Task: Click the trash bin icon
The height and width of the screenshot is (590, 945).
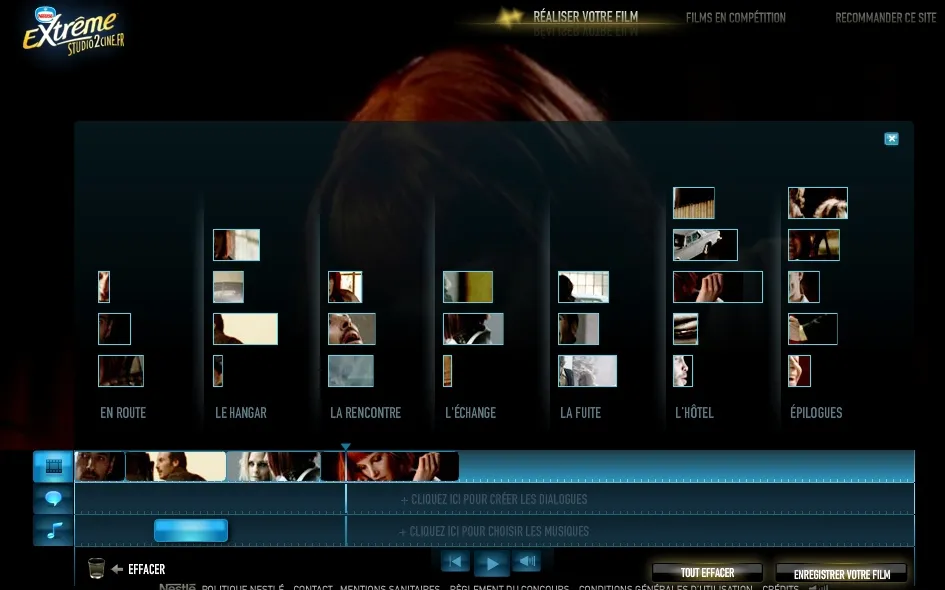Action: [96, 568]
